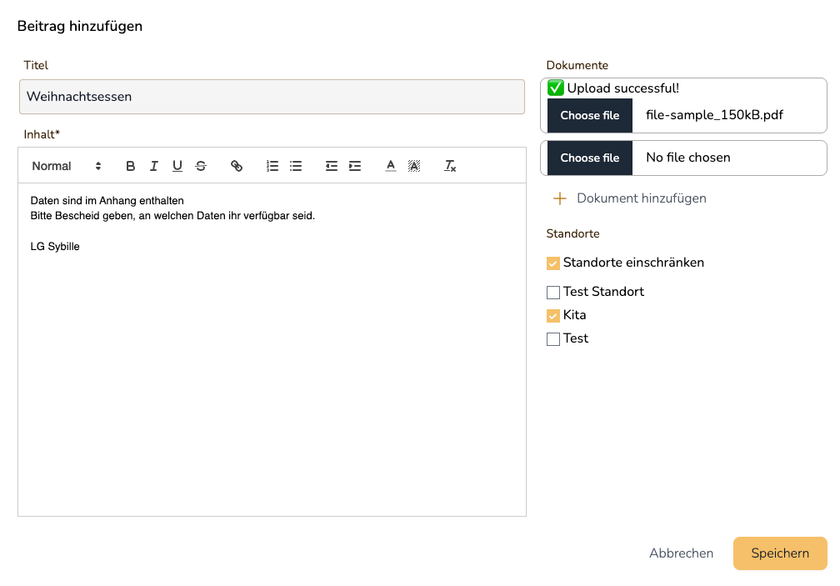Apply italic formatting to text

pyautogui.click(x=154, y=166)
